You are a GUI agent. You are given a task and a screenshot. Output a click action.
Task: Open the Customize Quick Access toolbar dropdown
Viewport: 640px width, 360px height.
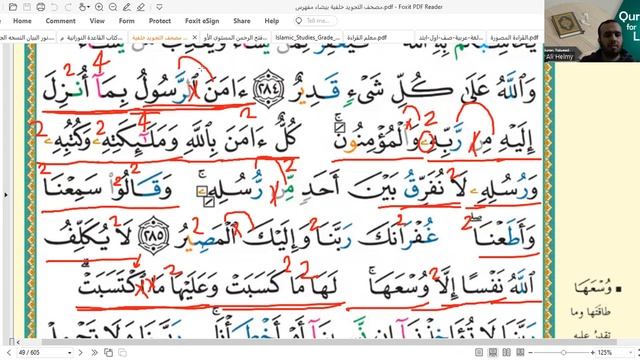[x=159, y=7]
